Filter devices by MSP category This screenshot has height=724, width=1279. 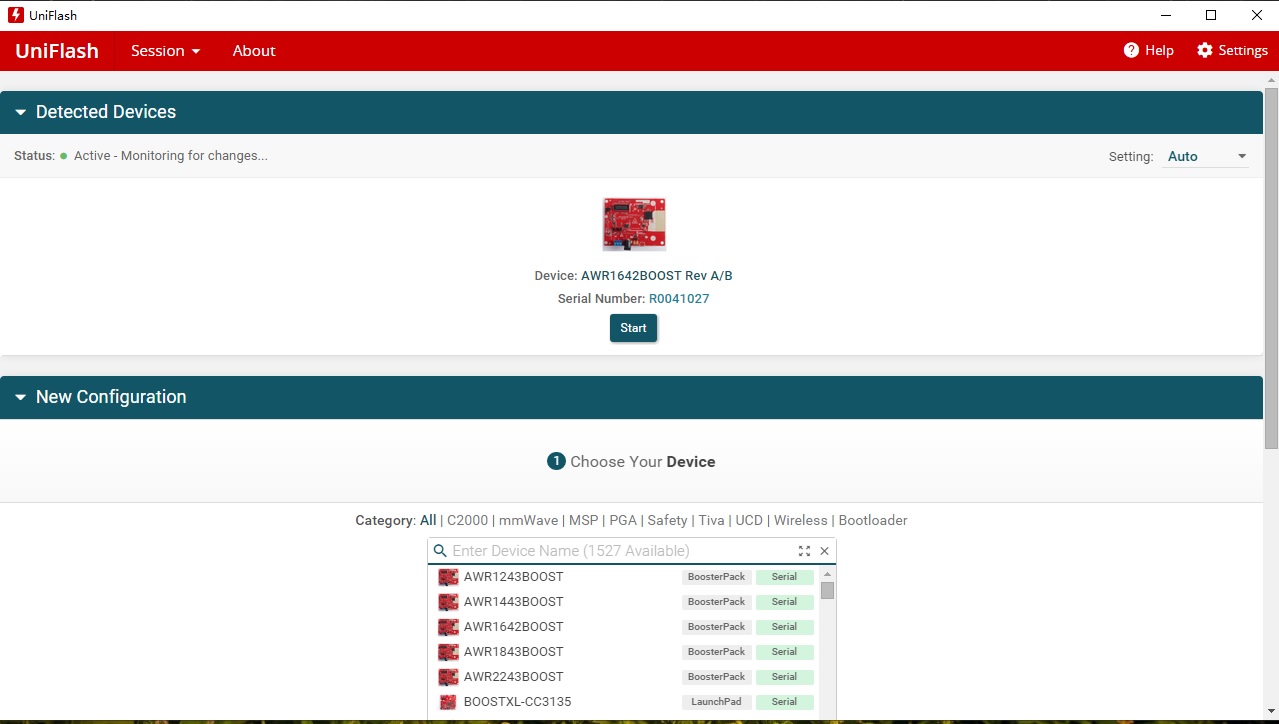[584, 520]
